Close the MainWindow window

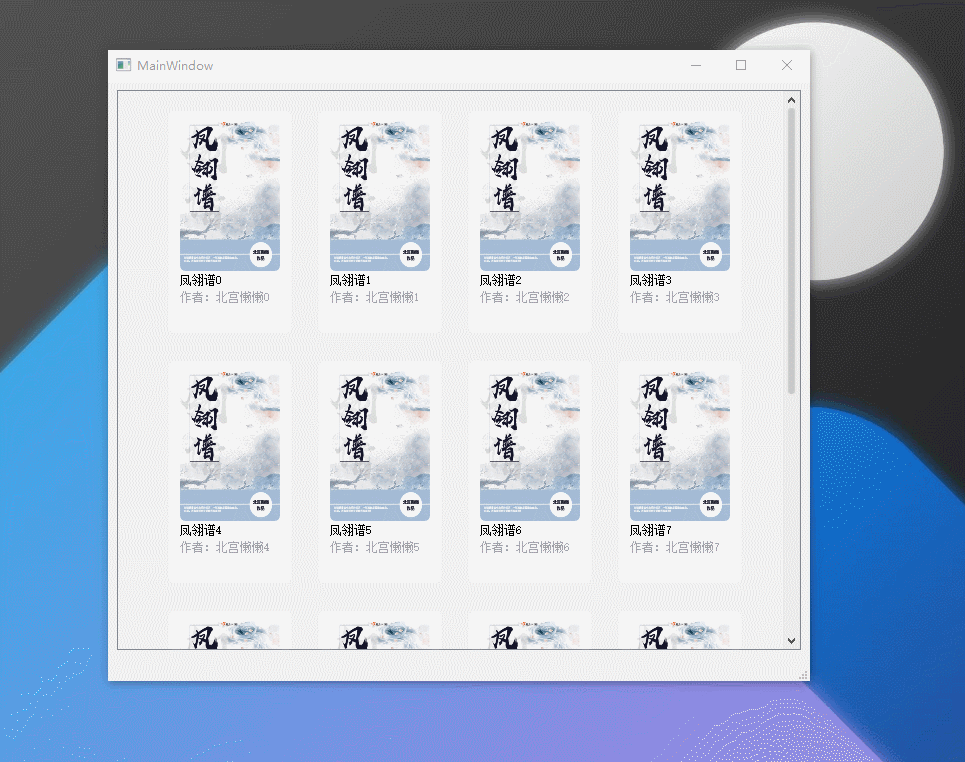tap(787, 65)
